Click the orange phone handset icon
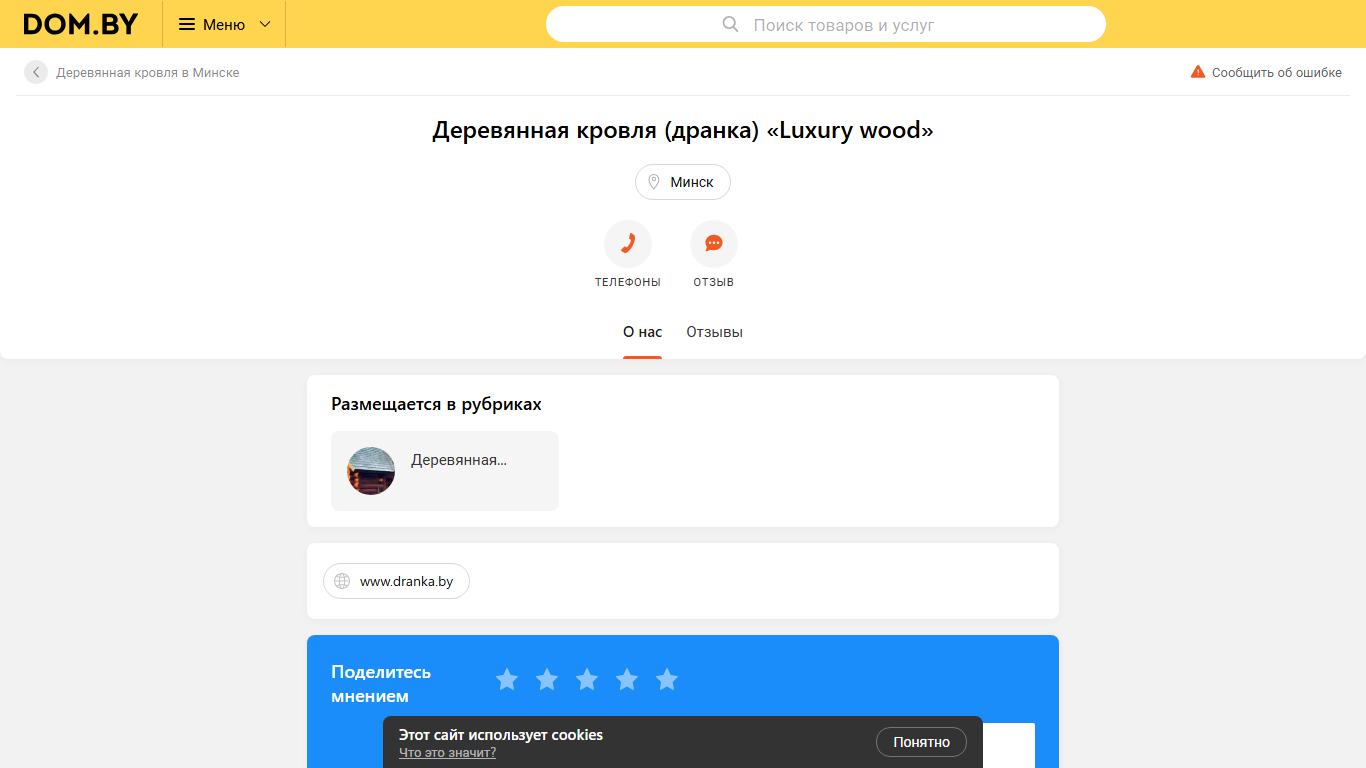This screenshot has height=768, width=1366. (628, 244)
